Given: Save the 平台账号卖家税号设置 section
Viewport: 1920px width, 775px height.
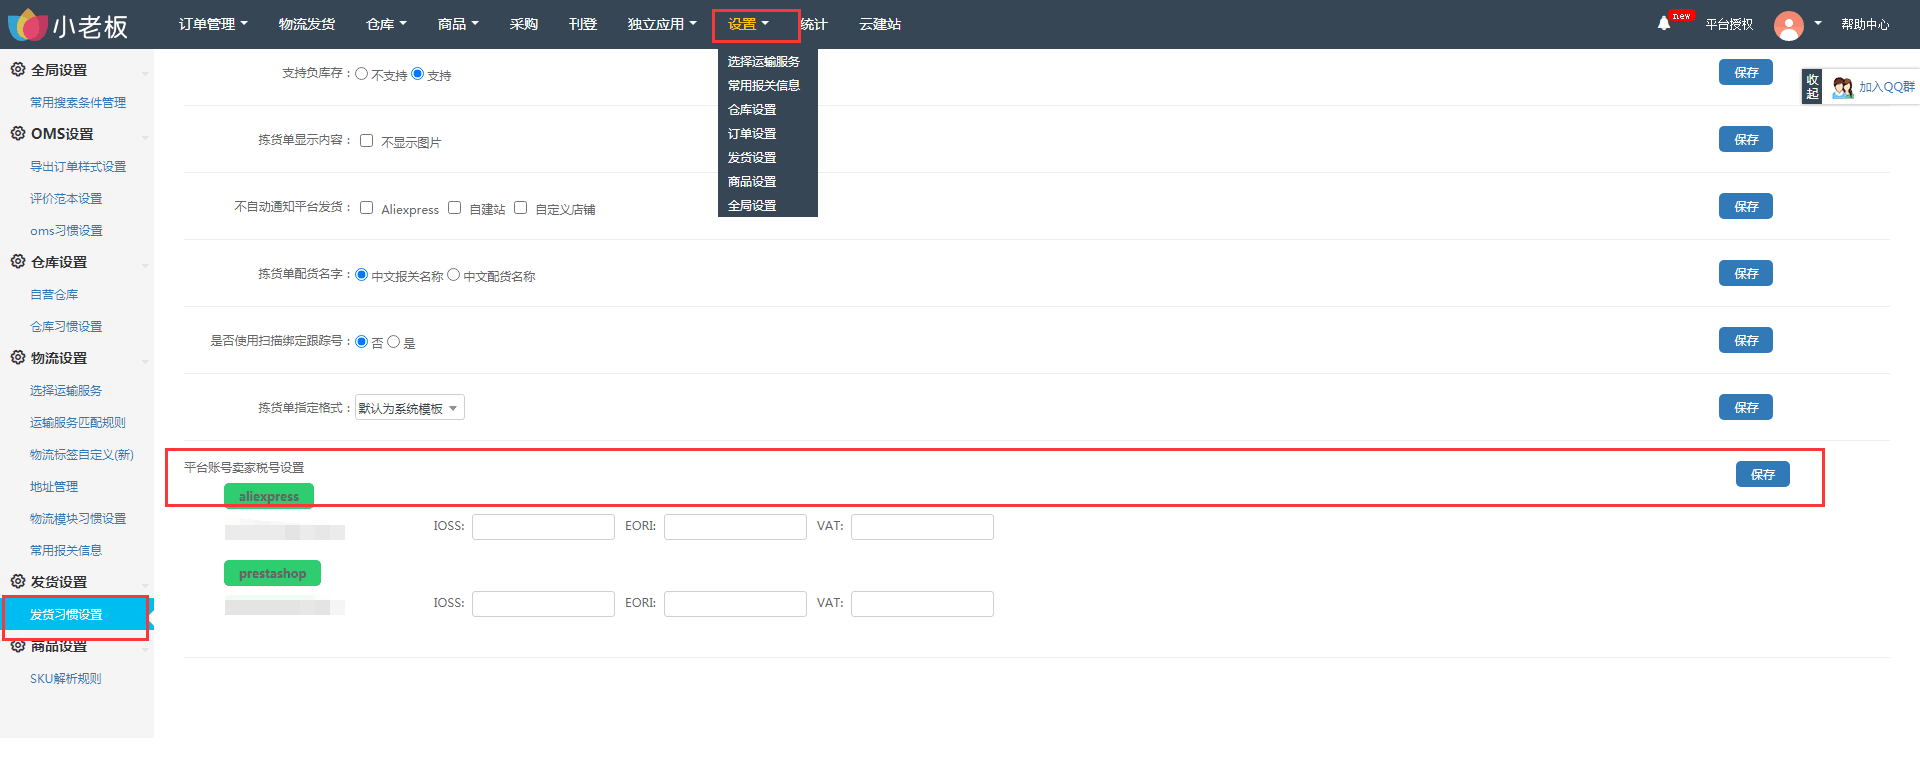Looking at the screenshot, I should click(1762, 474).
